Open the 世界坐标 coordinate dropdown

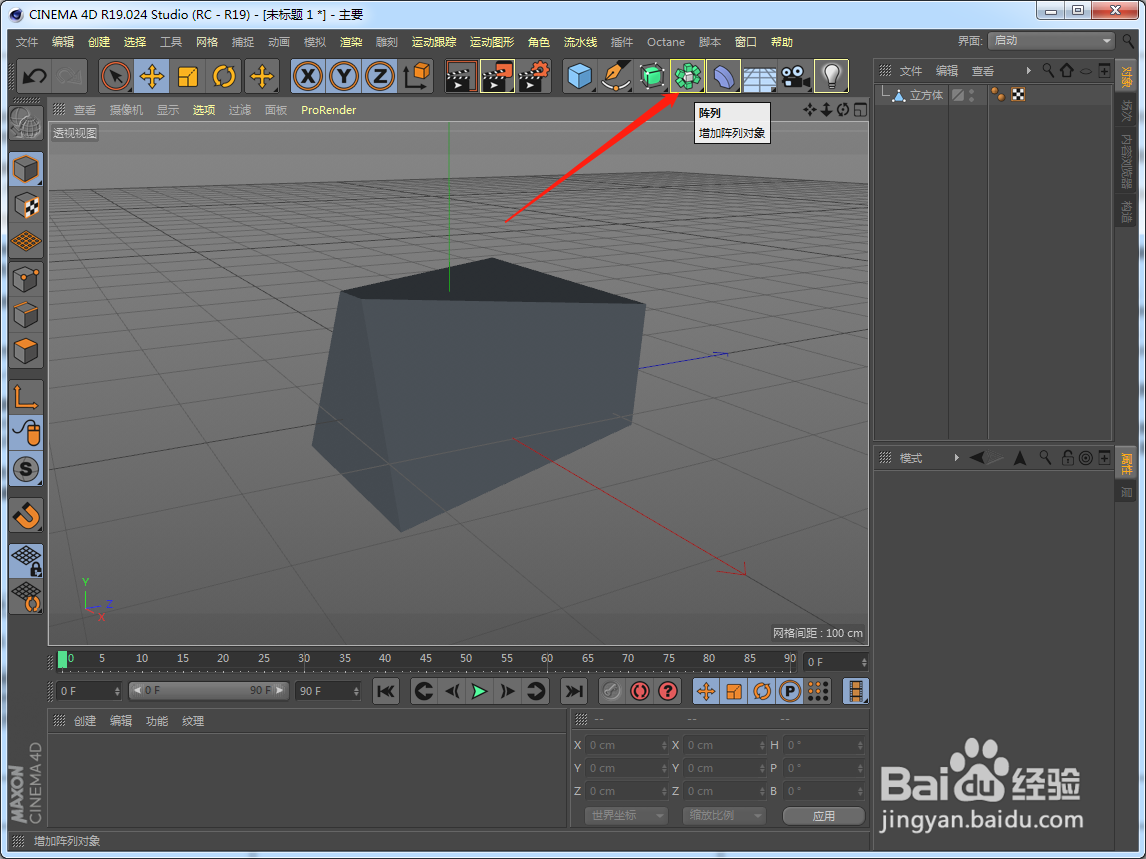626,815
